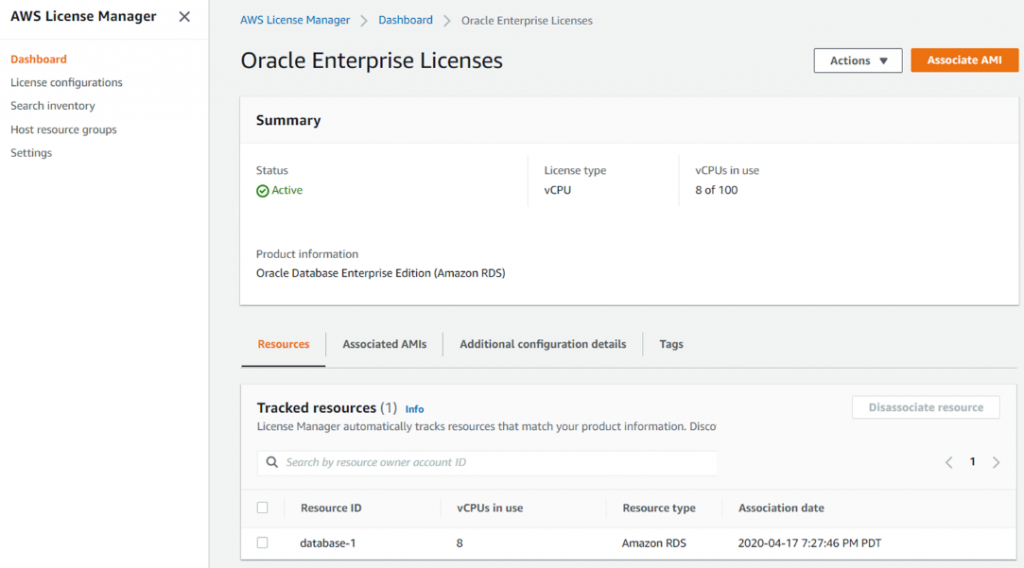Go to next page of tracked resources
Screen dimensions: 1024x568
(996, 462)
